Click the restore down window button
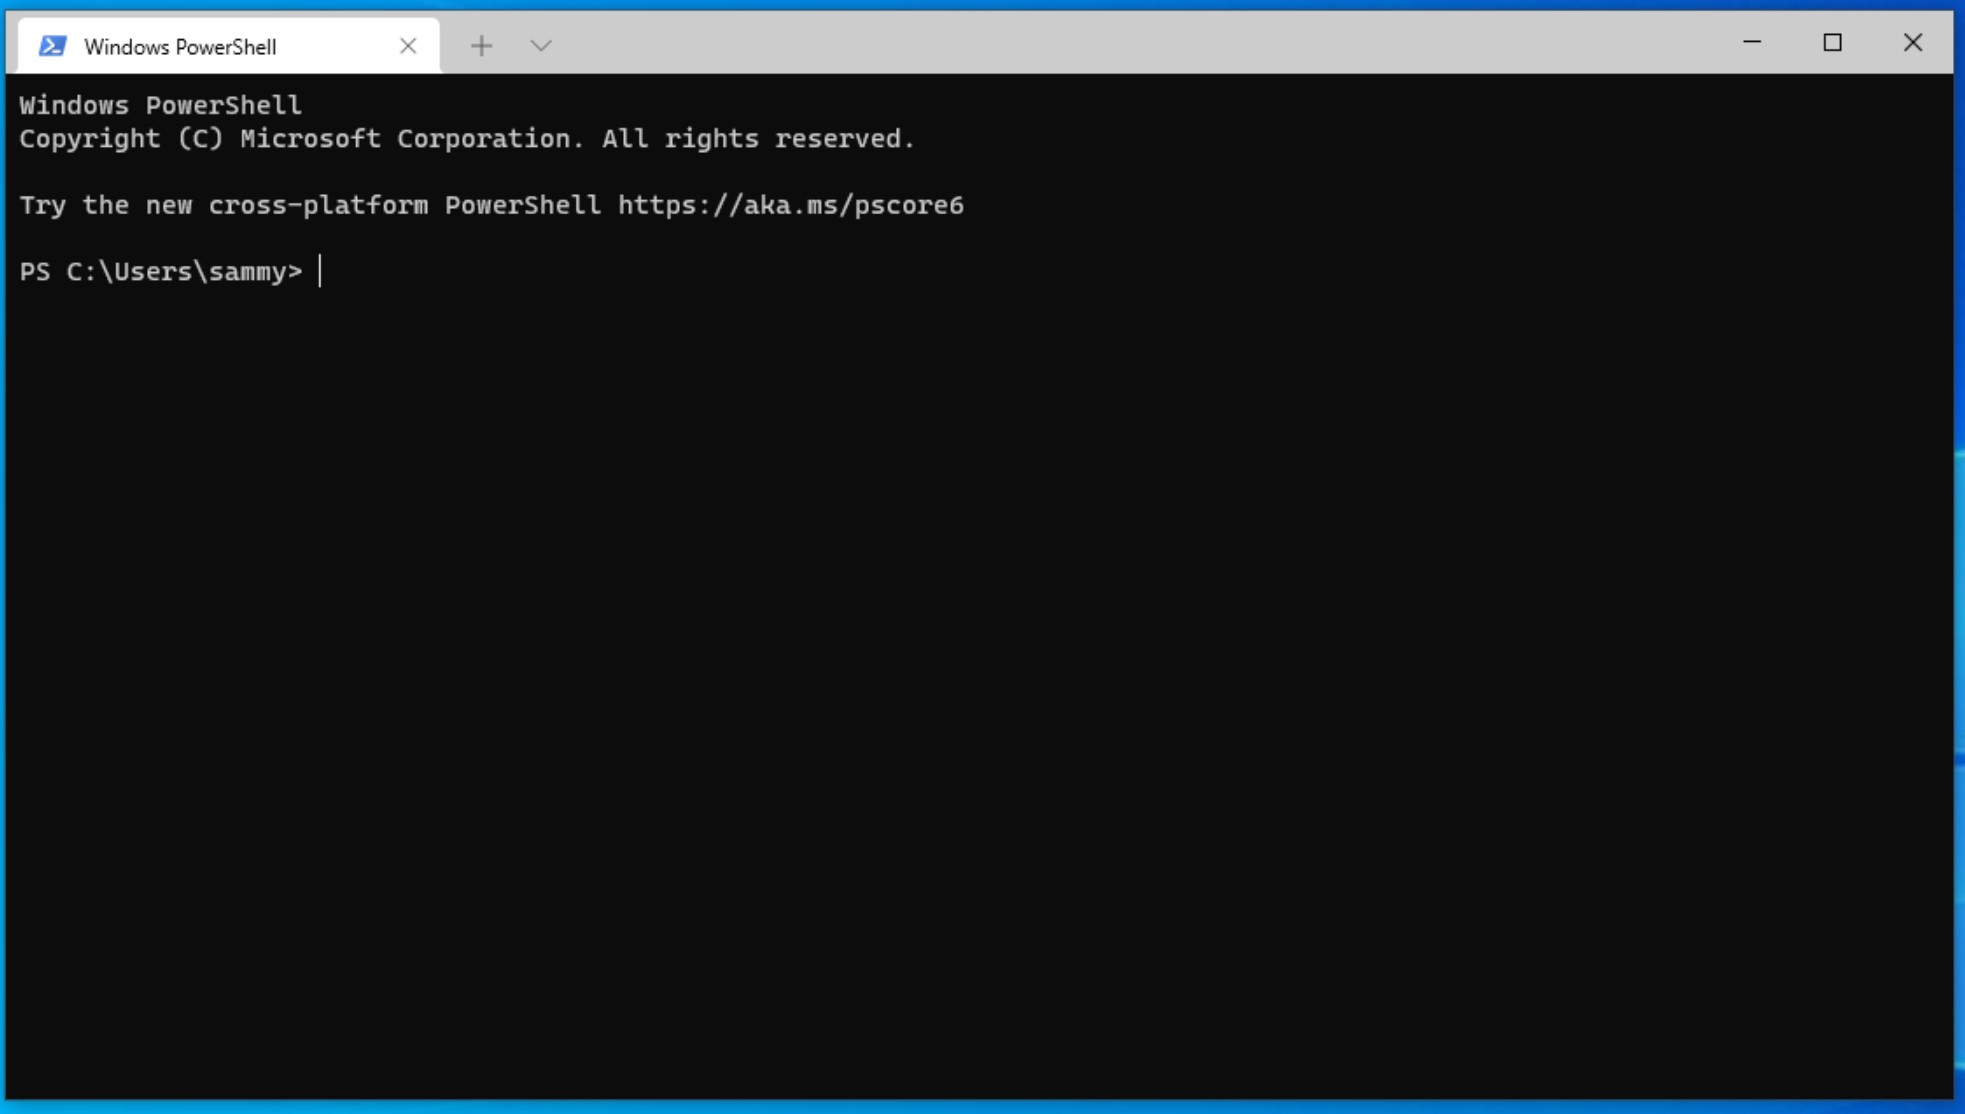 [1833, 42]
